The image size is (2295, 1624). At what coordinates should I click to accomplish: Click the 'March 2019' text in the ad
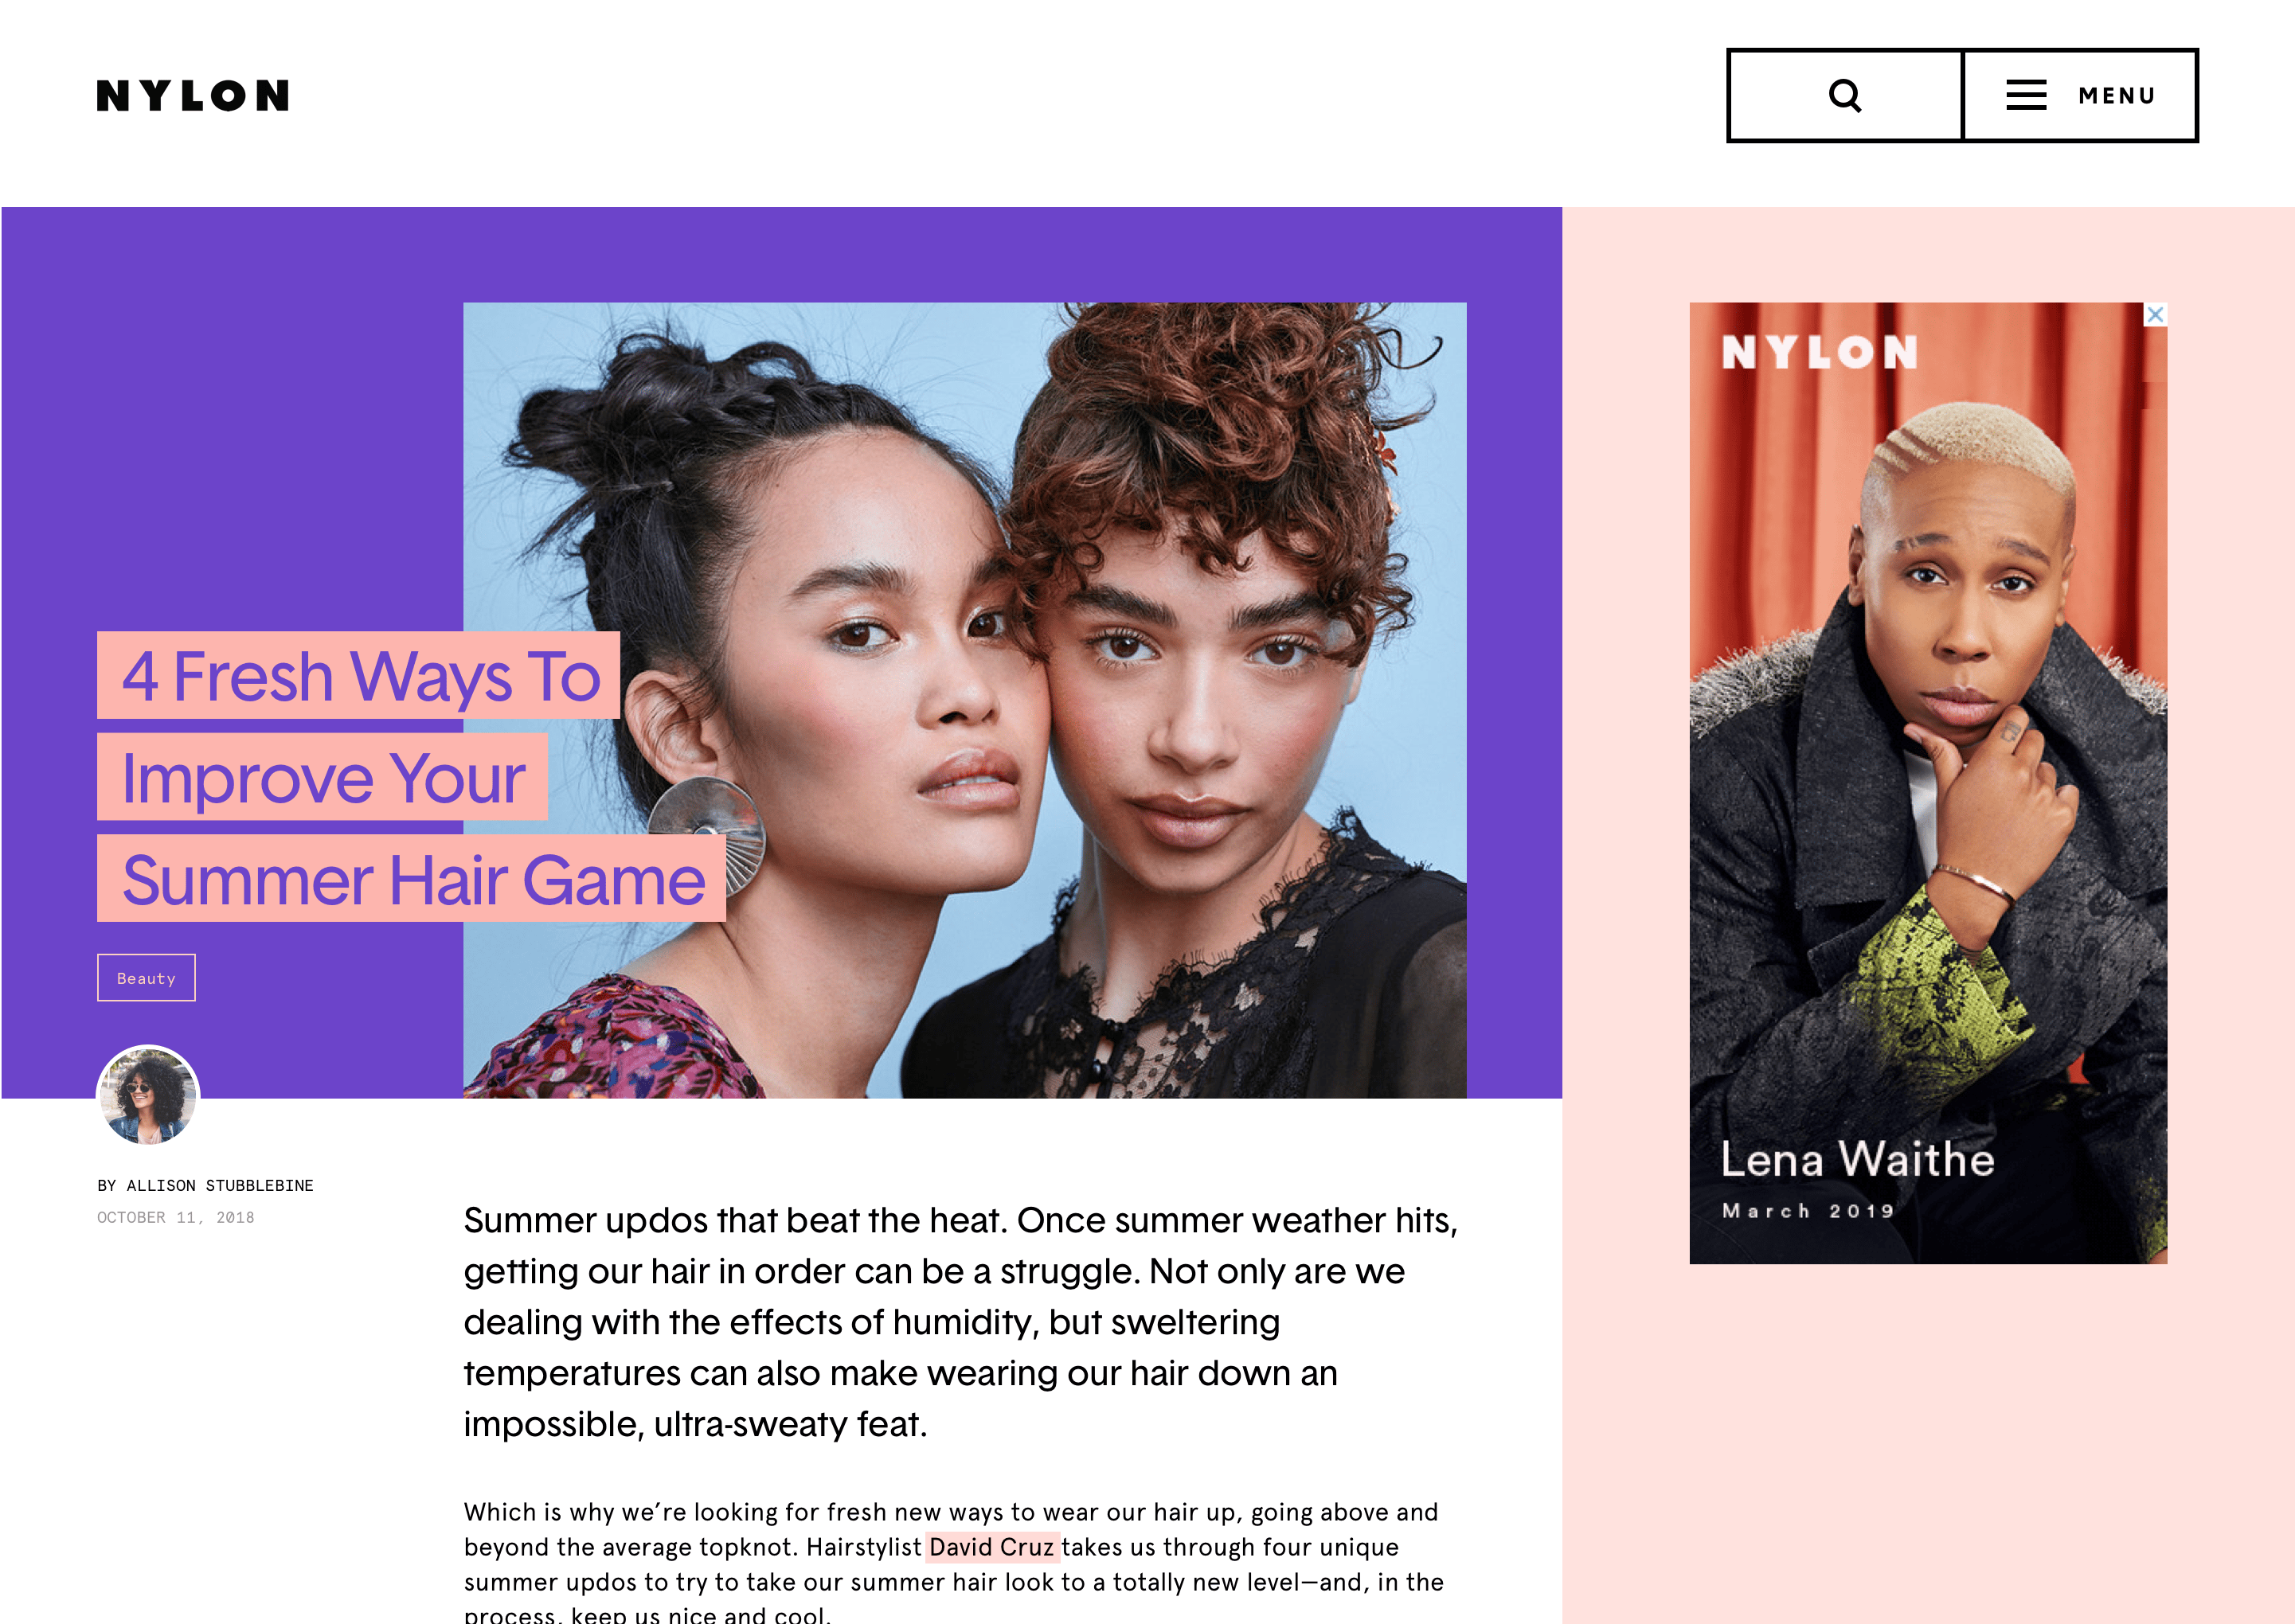pos(1808,1211)
